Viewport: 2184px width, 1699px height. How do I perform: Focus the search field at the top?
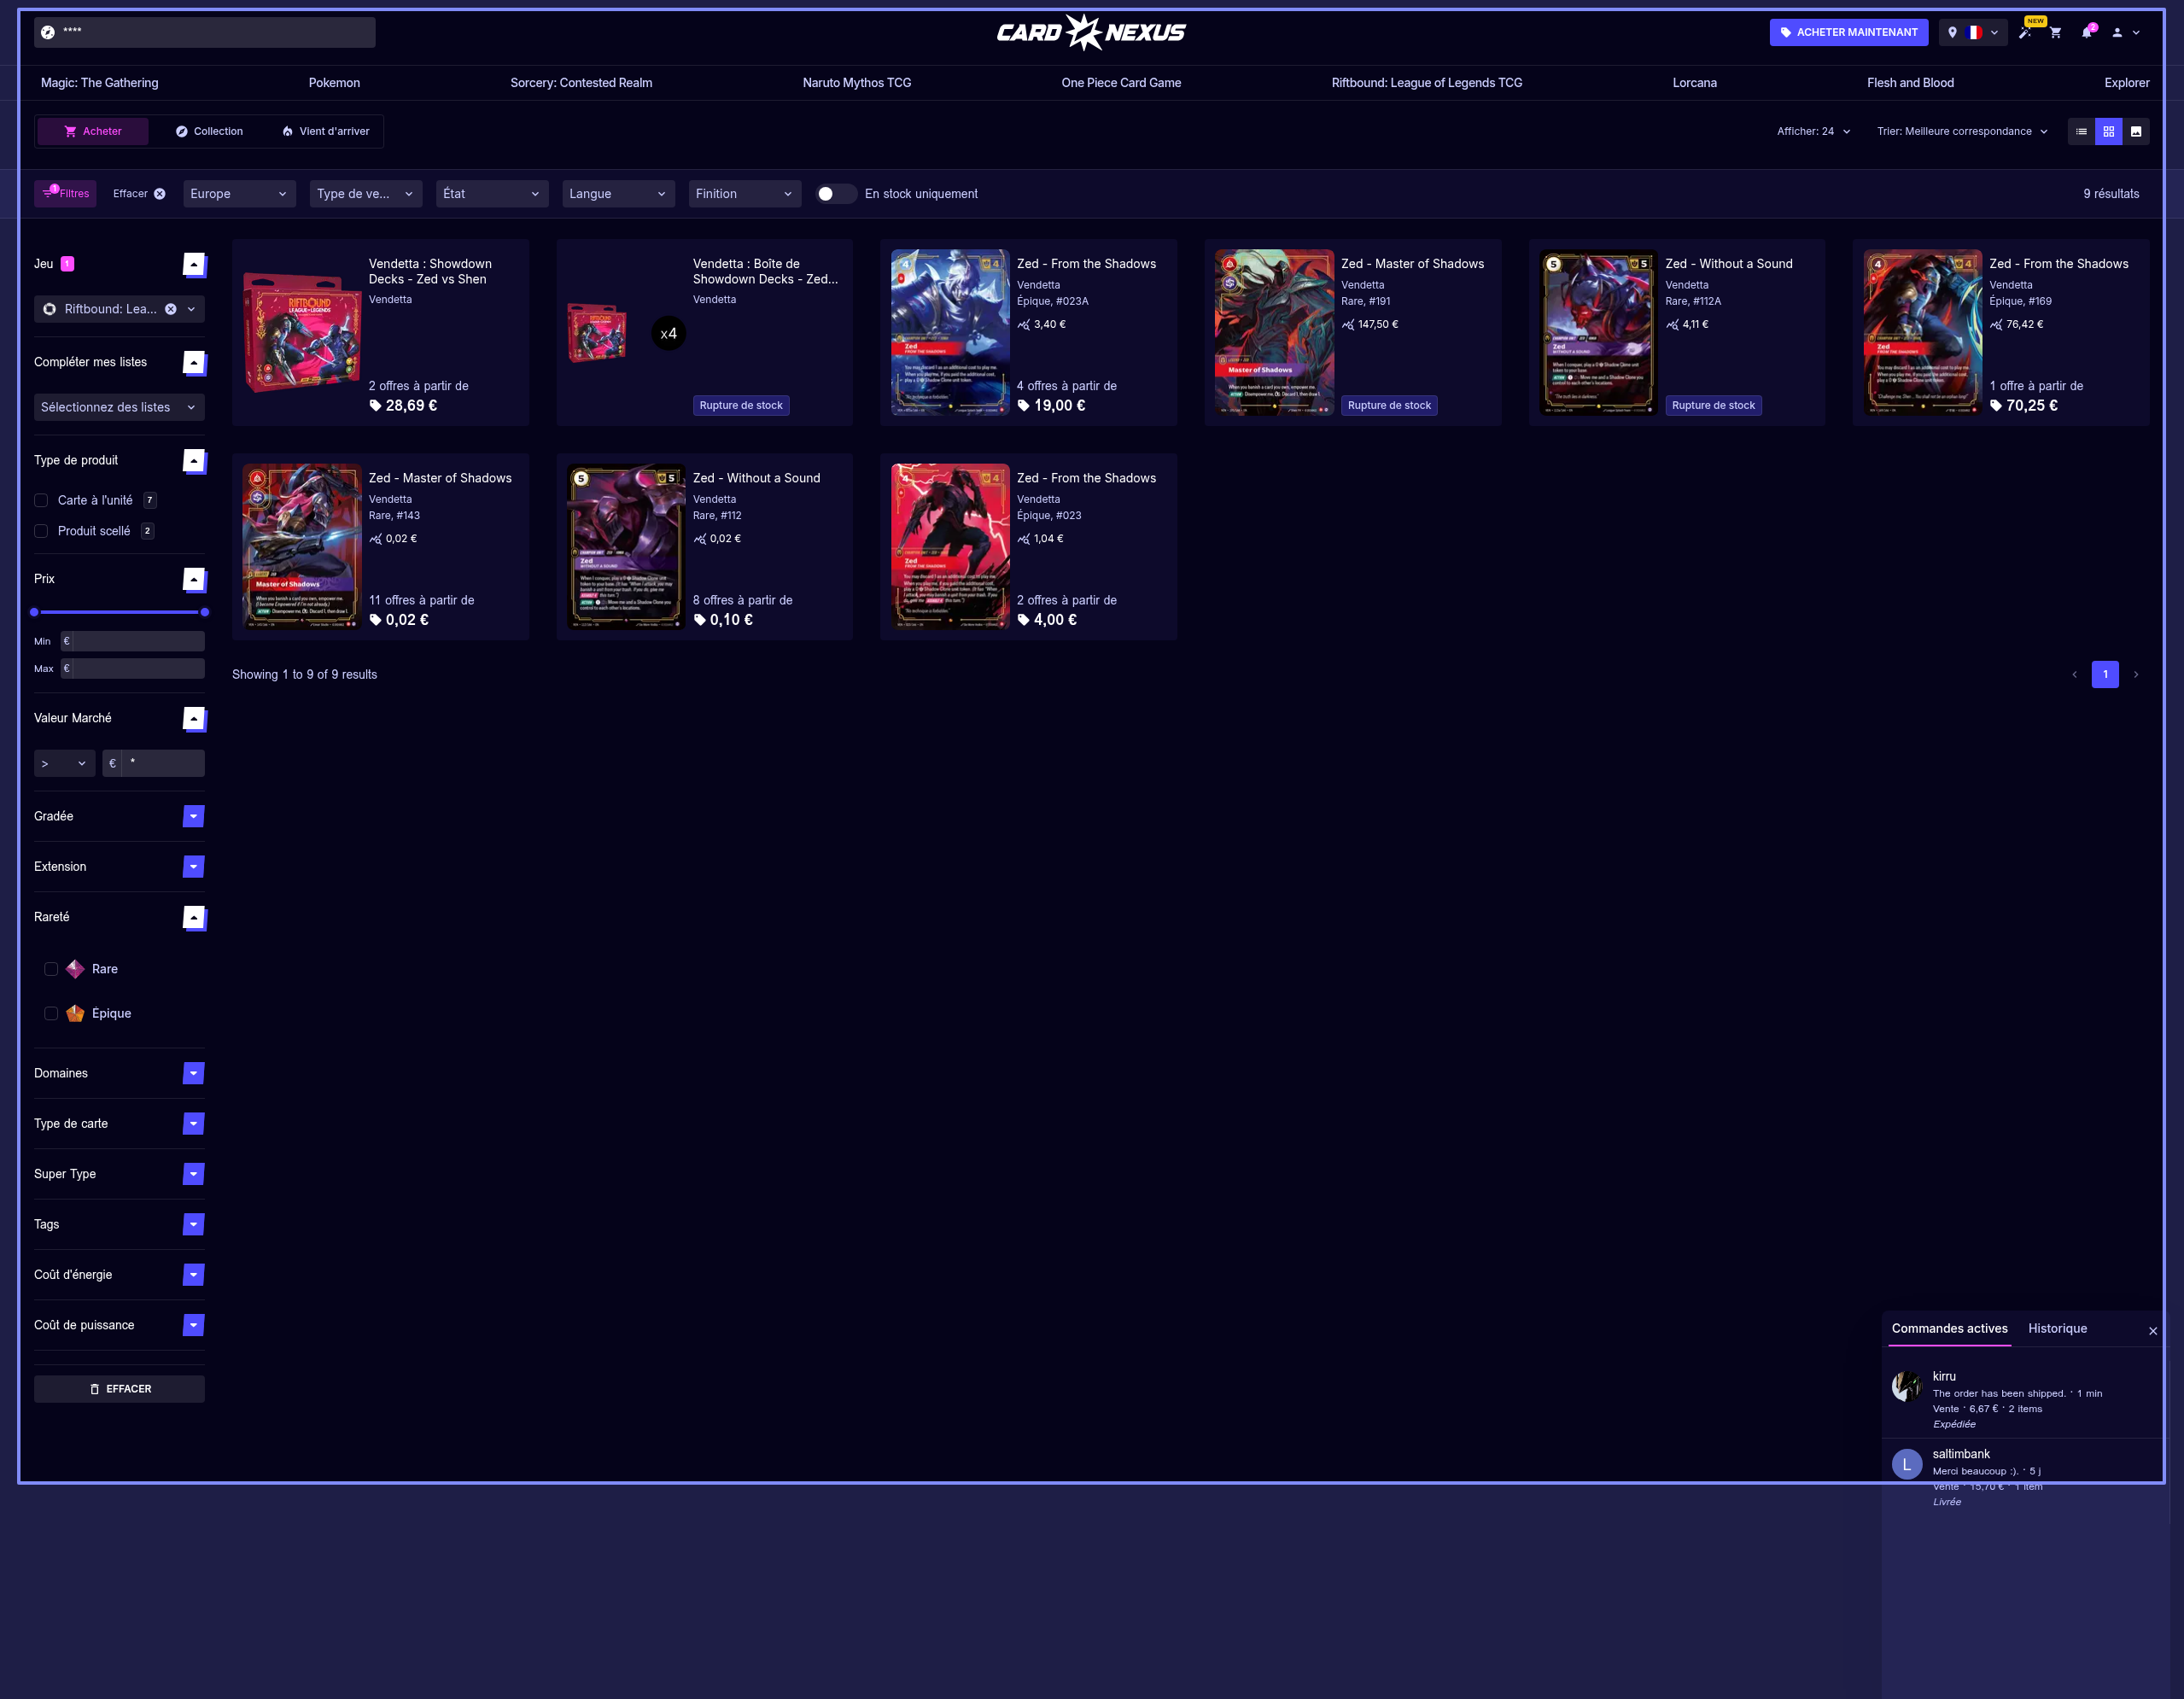pyautogui.click(x=205, y=32)
